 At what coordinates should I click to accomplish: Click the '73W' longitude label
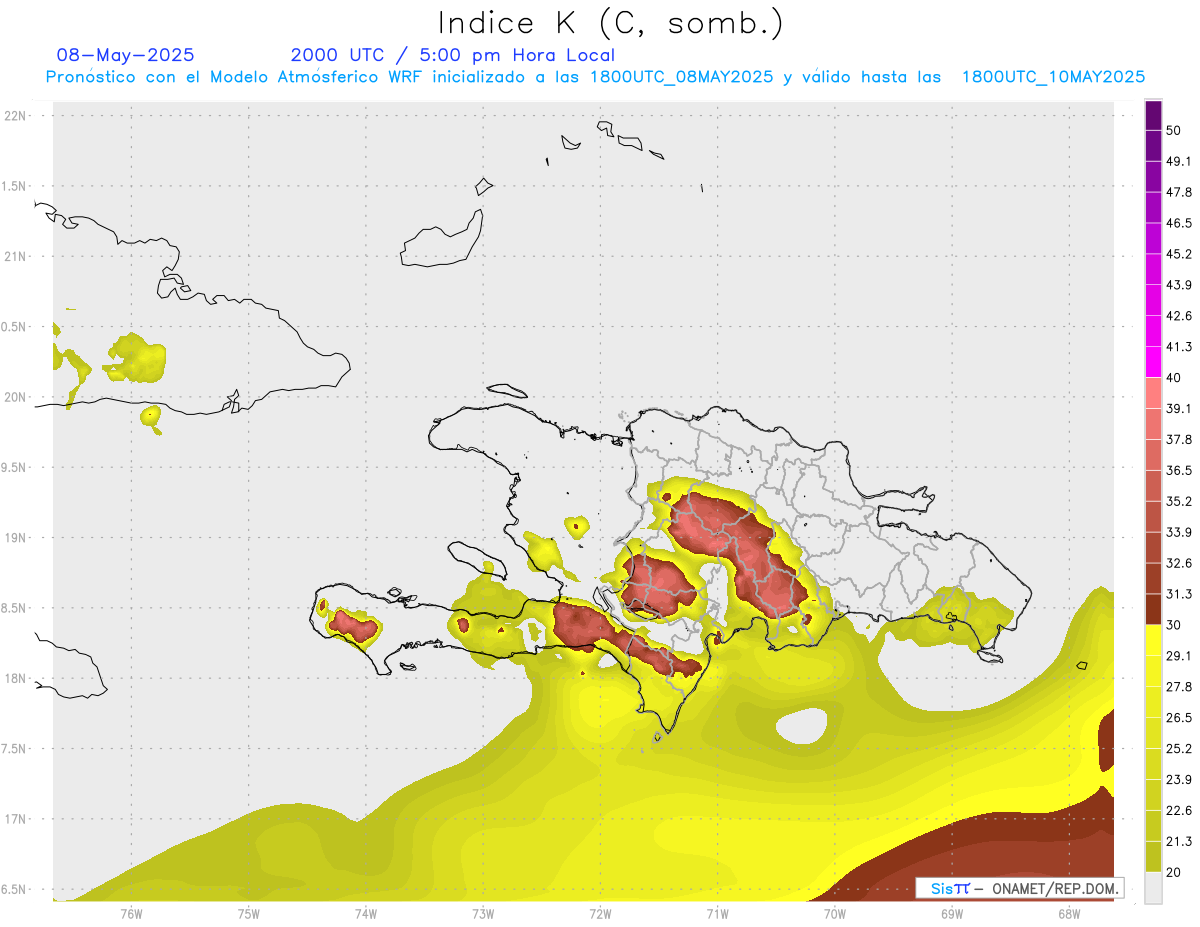[x=483, y=914]
